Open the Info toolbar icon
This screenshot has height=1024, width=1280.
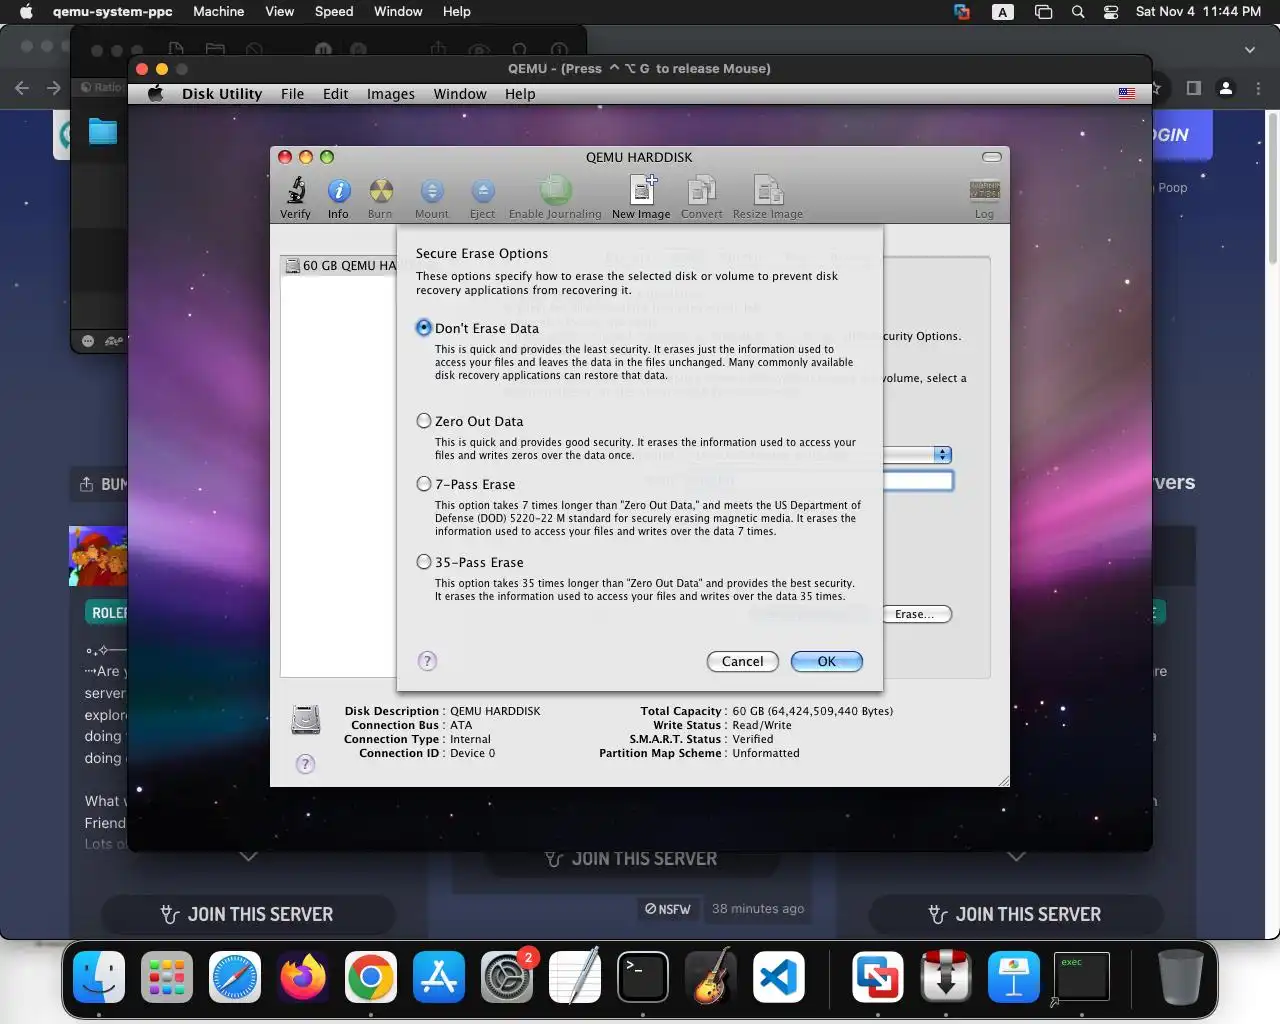point(339,191)
